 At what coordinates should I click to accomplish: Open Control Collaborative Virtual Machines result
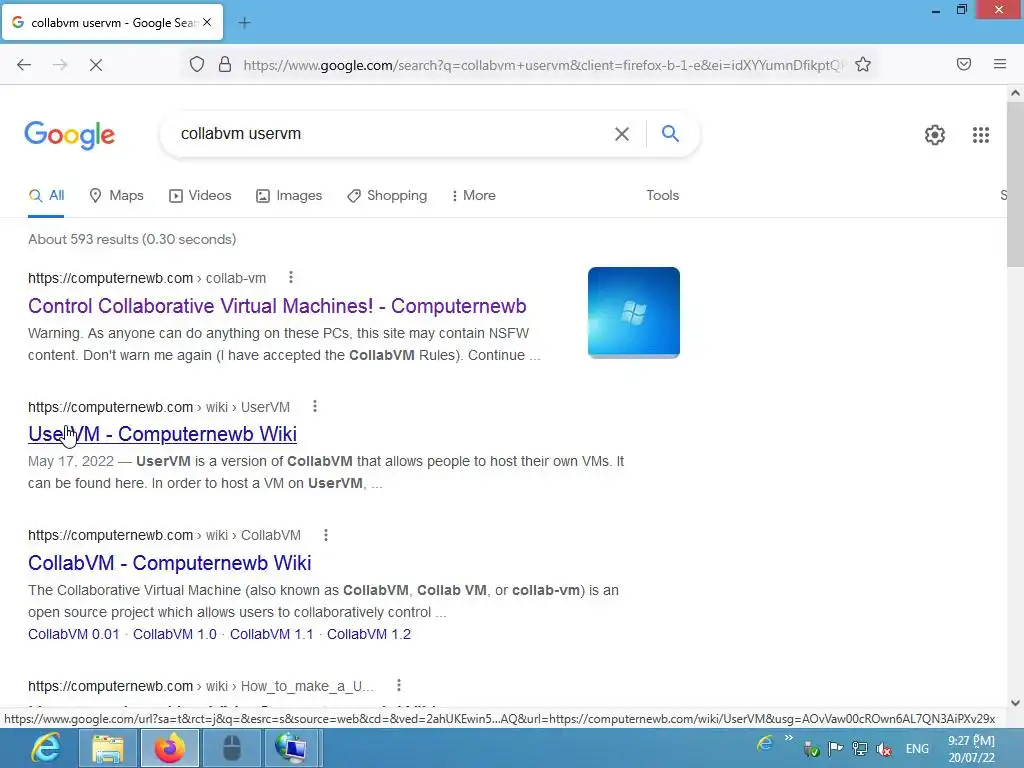pos(277,306)
